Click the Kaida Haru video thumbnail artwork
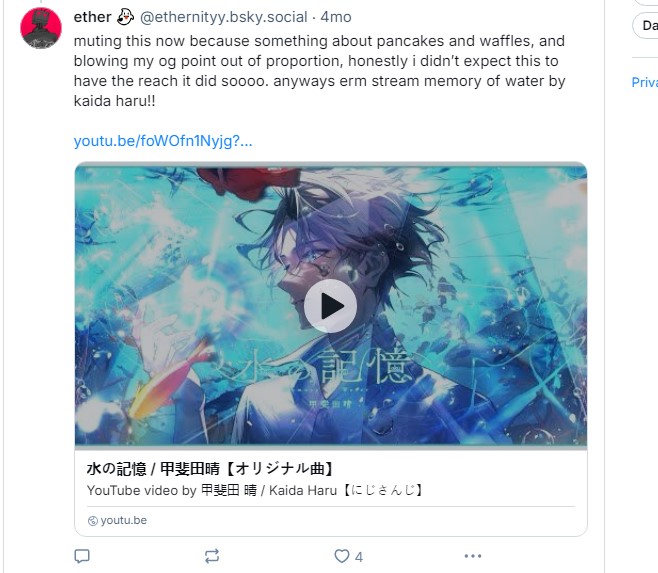This screenshot has height=573, width=658. point(331,305)
